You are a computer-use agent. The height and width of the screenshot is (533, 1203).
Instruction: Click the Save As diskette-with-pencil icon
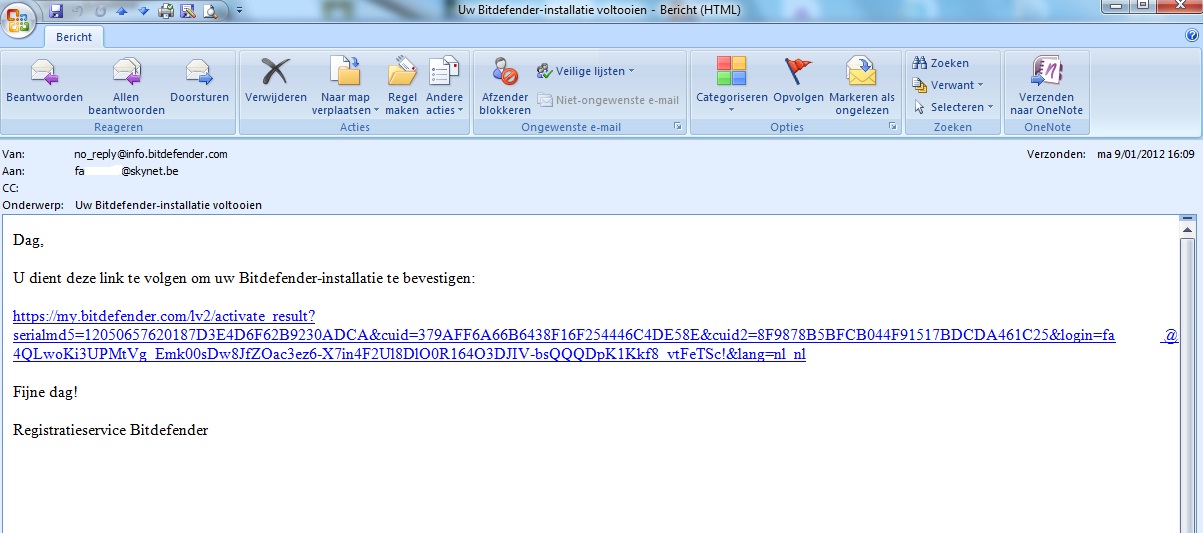click(x=187, y=11)
